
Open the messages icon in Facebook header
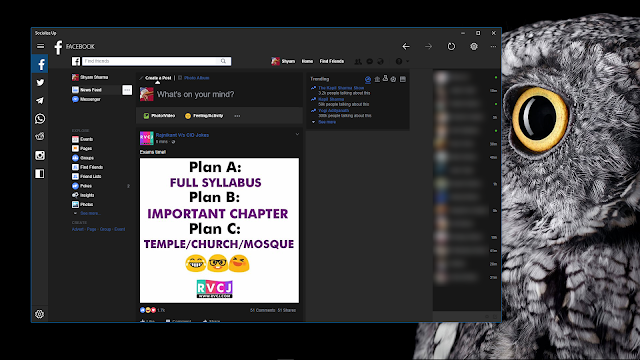[369, 61]
